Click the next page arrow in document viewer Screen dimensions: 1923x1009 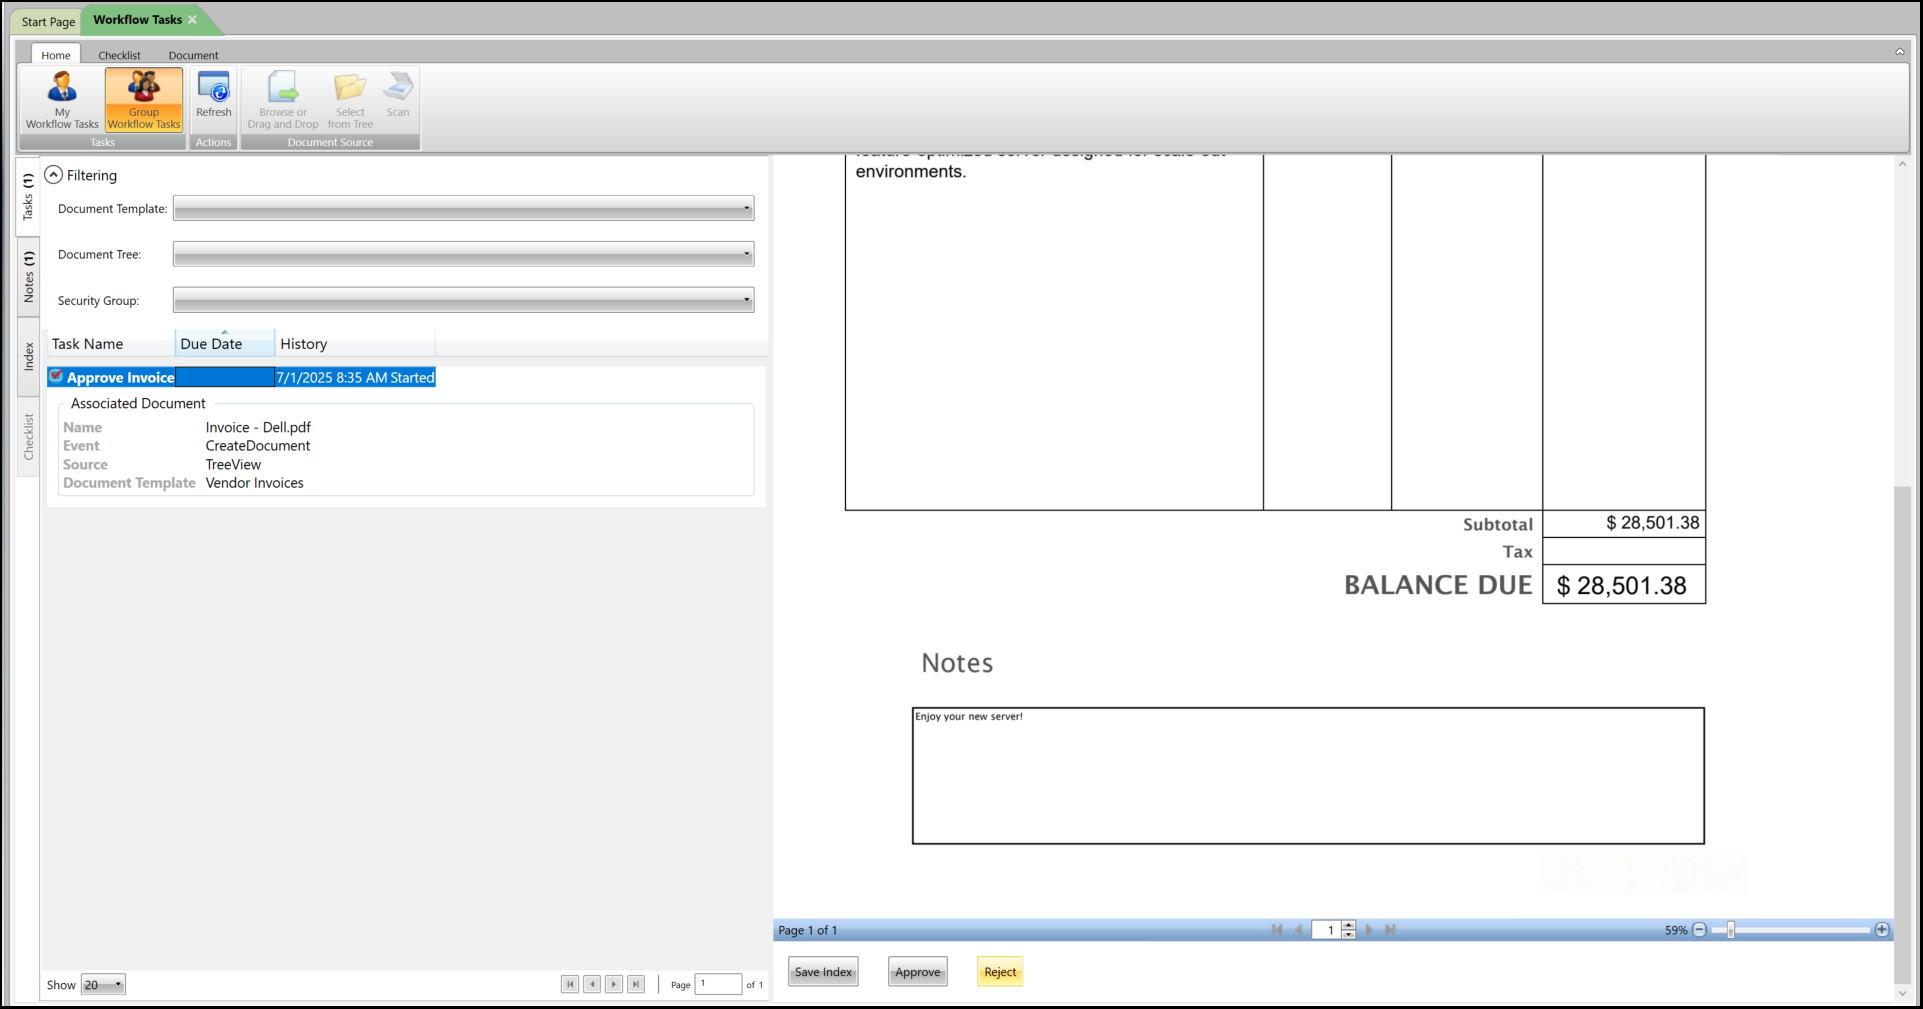pyautogui.click(x=1368, y=929)
